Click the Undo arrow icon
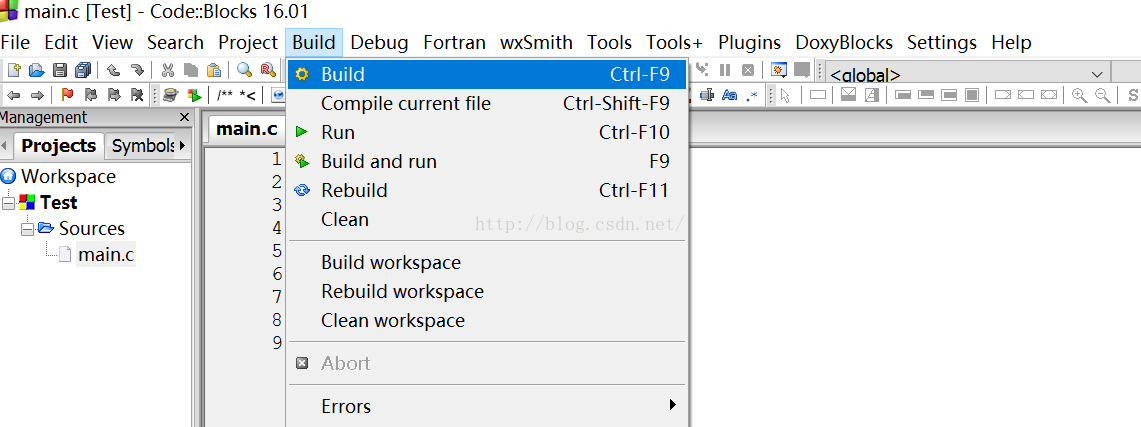 tap(114, 70)
